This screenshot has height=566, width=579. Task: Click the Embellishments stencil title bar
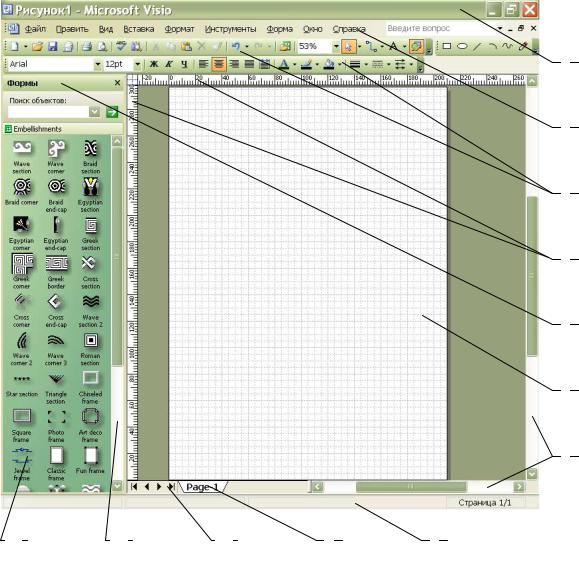pyautogui.click(x=63, y=129)
